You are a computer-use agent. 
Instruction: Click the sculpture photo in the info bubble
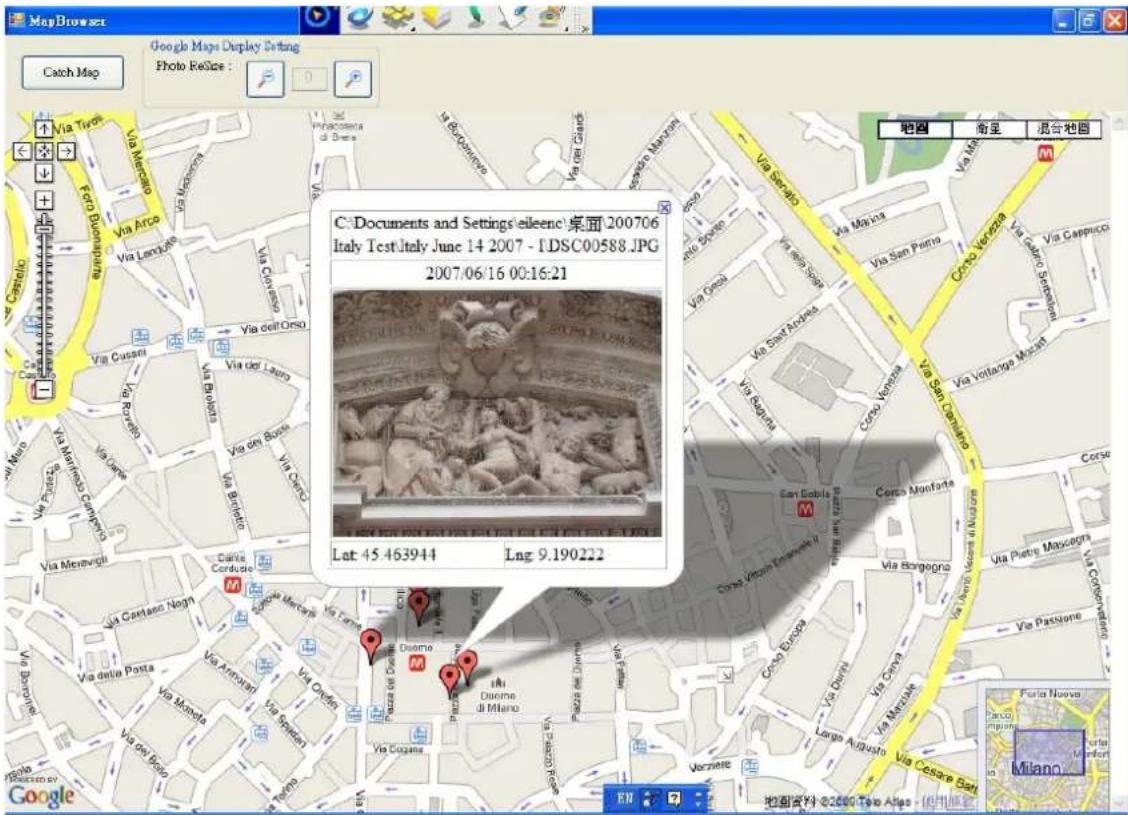(x=496, y=413)
